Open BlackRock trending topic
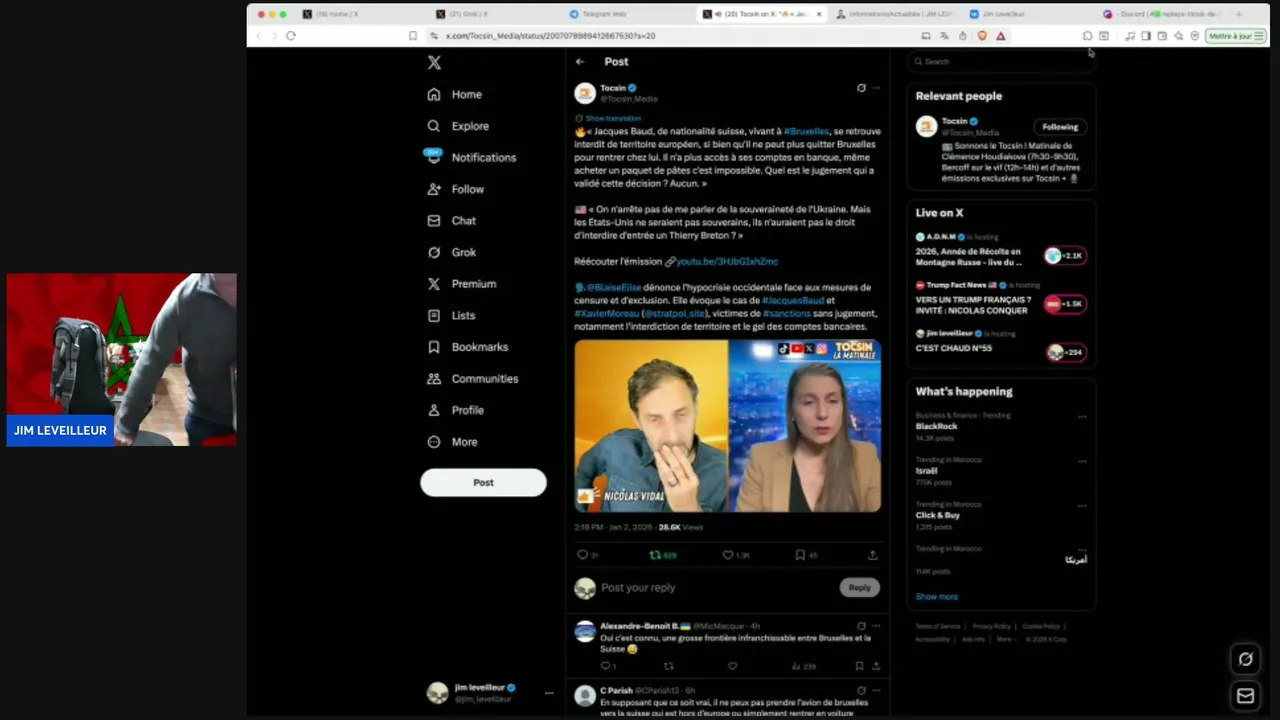Viewport: 1280px width, 720px height. (x=936, y=426)
